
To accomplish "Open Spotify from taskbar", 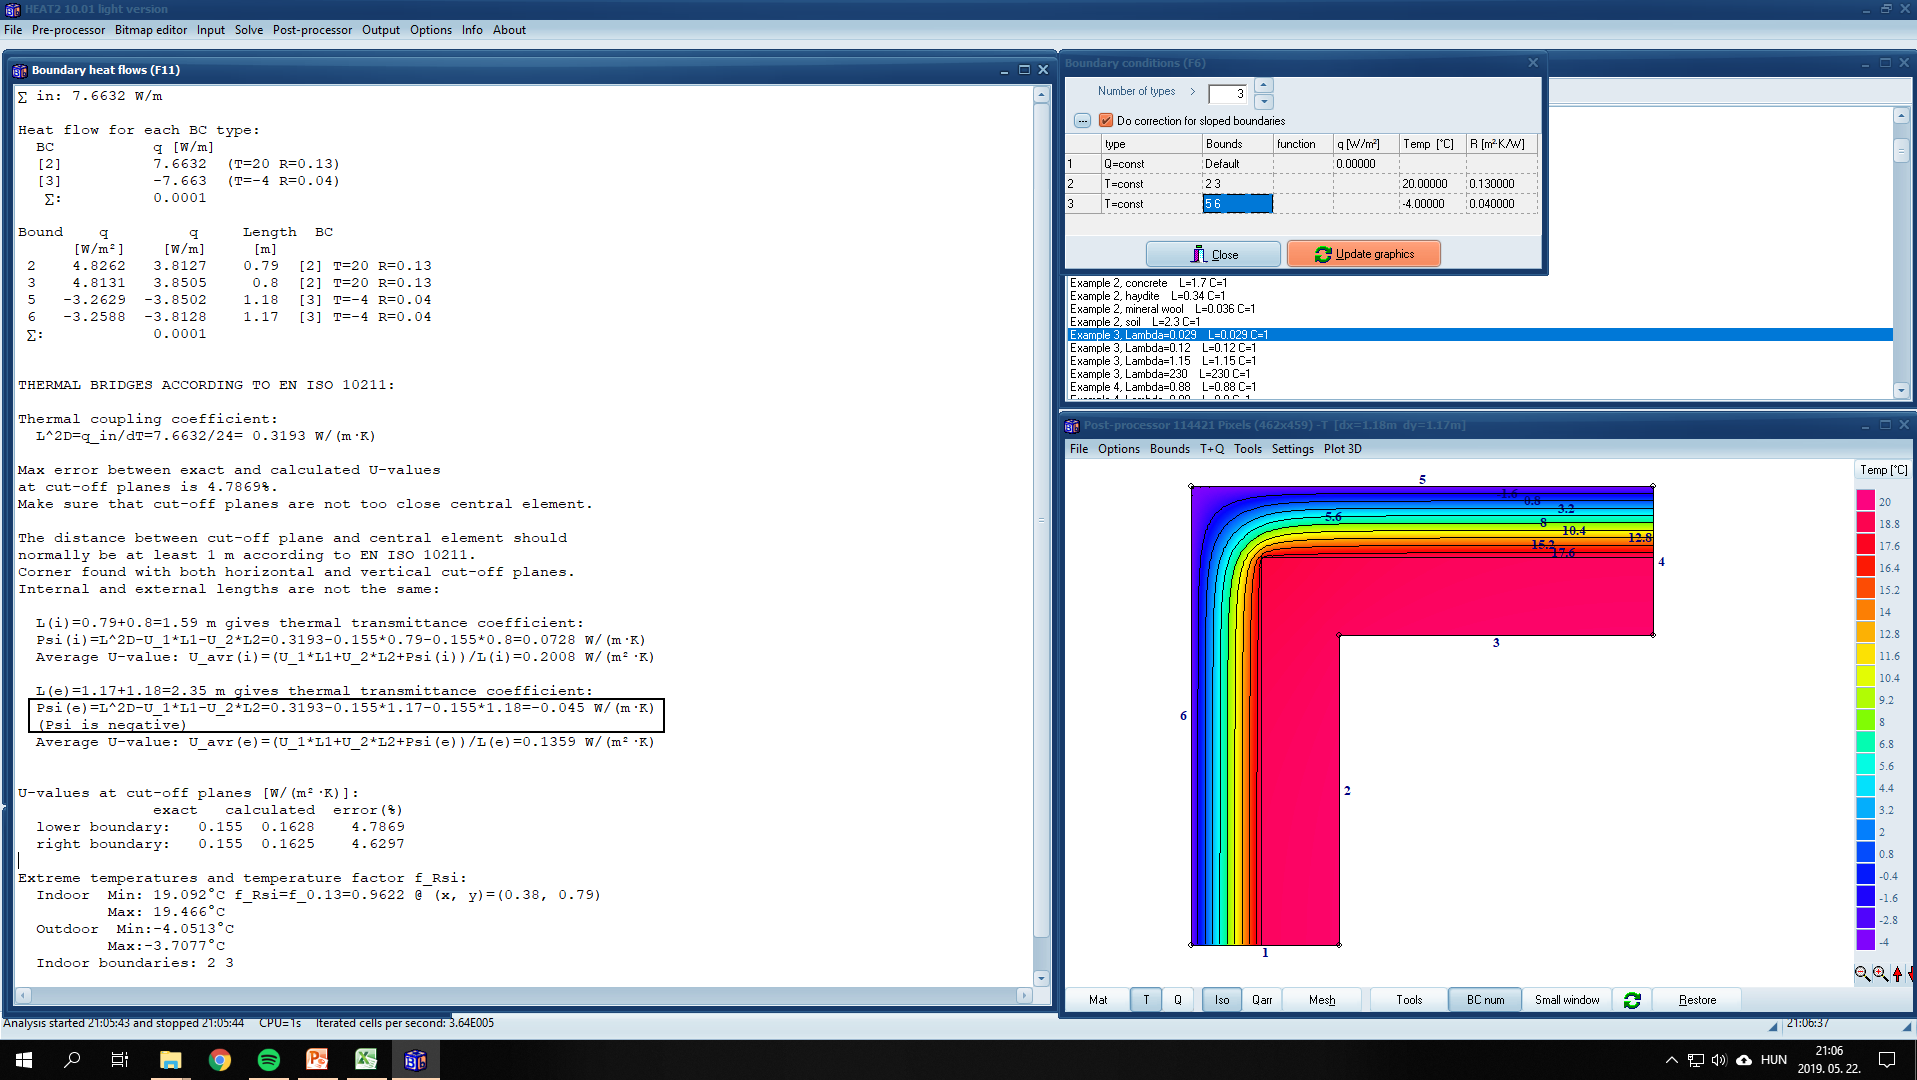I will 268,1060.
